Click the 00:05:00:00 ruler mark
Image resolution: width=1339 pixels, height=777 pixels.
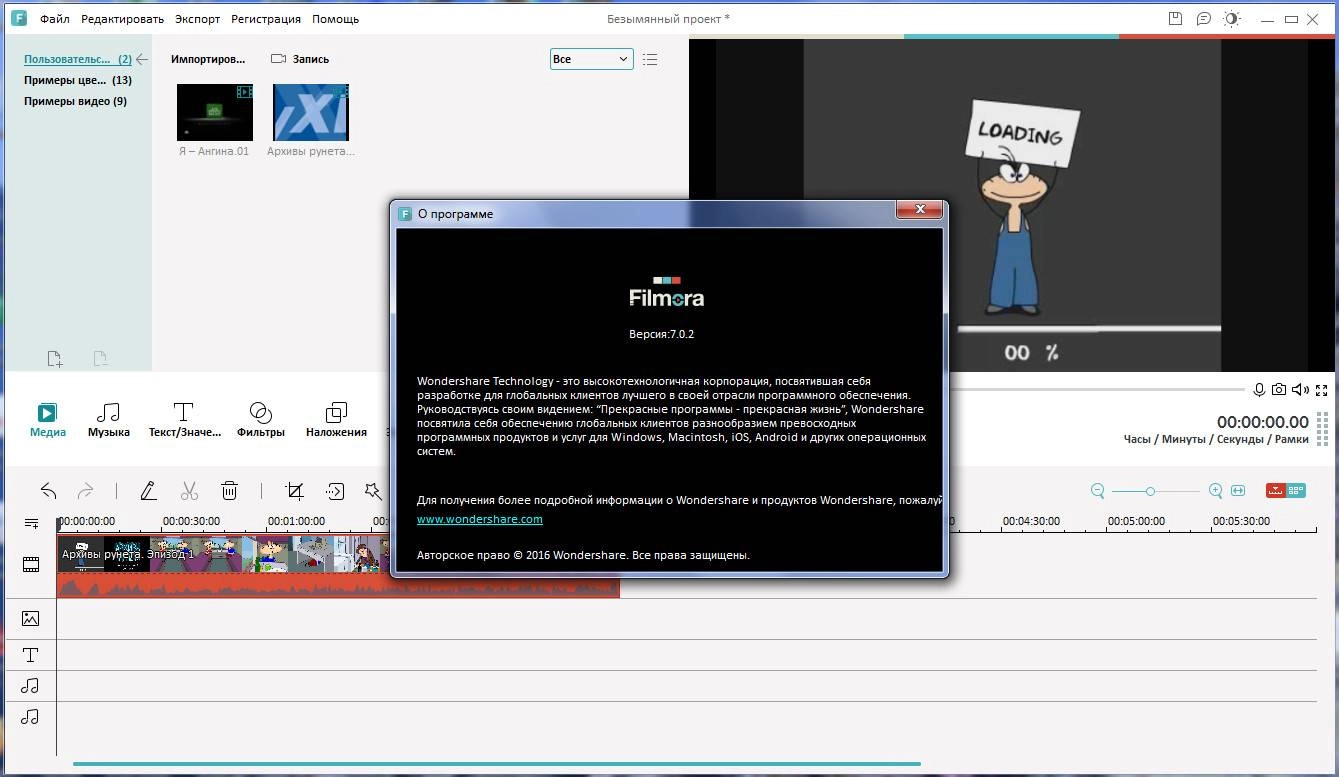pos(1136,521)
